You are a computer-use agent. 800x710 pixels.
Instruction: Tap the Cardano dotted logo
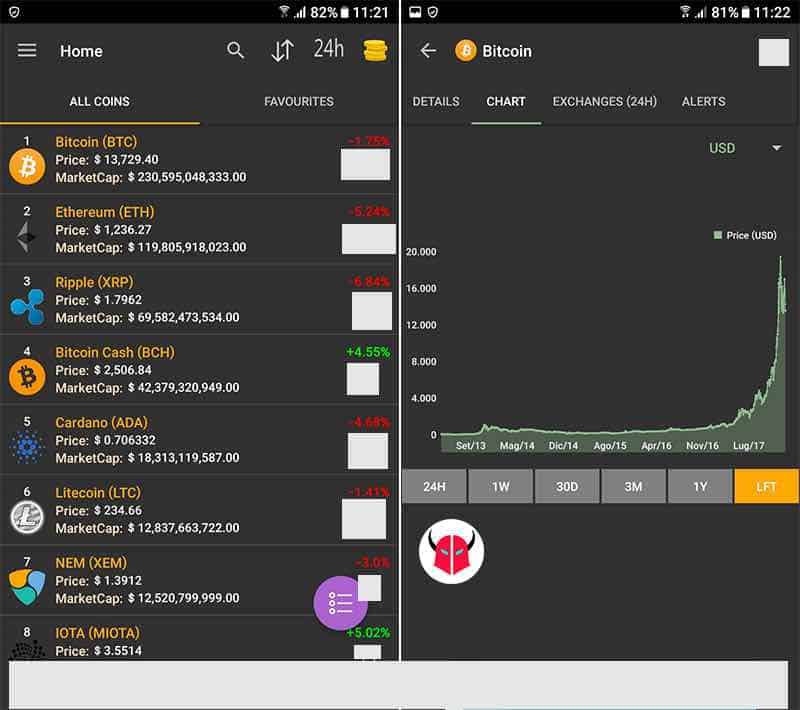pos(27,447)
